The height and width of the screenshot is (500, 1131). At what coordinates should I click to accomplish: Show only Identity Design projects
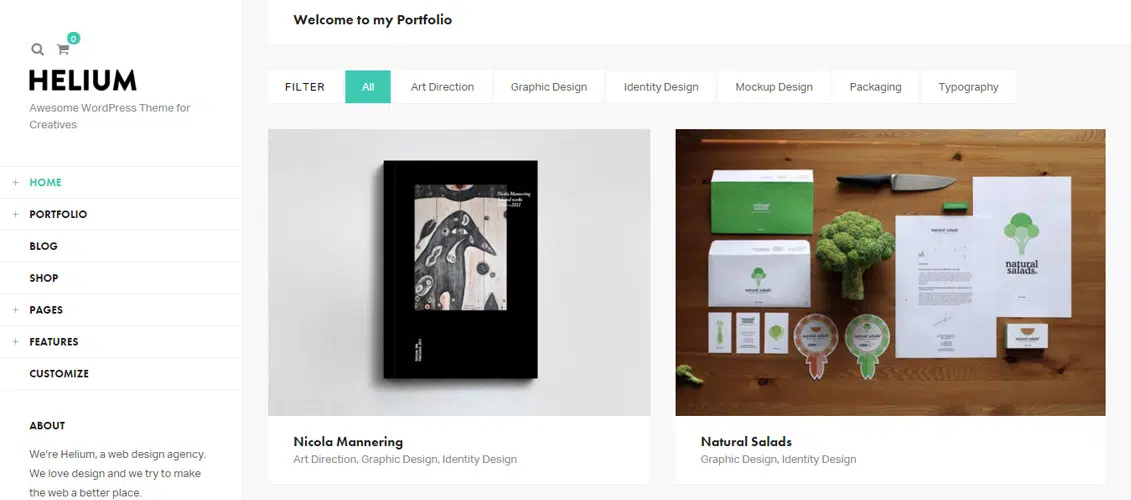(661, 87)
